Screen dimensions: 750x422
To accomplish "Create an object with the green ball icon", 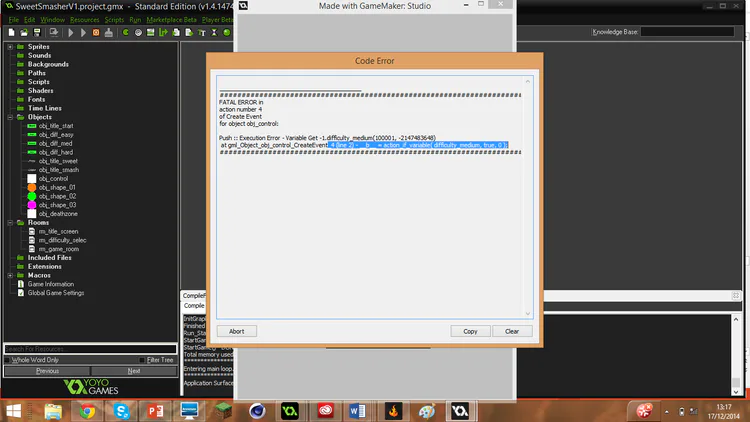I will (227, 33).
